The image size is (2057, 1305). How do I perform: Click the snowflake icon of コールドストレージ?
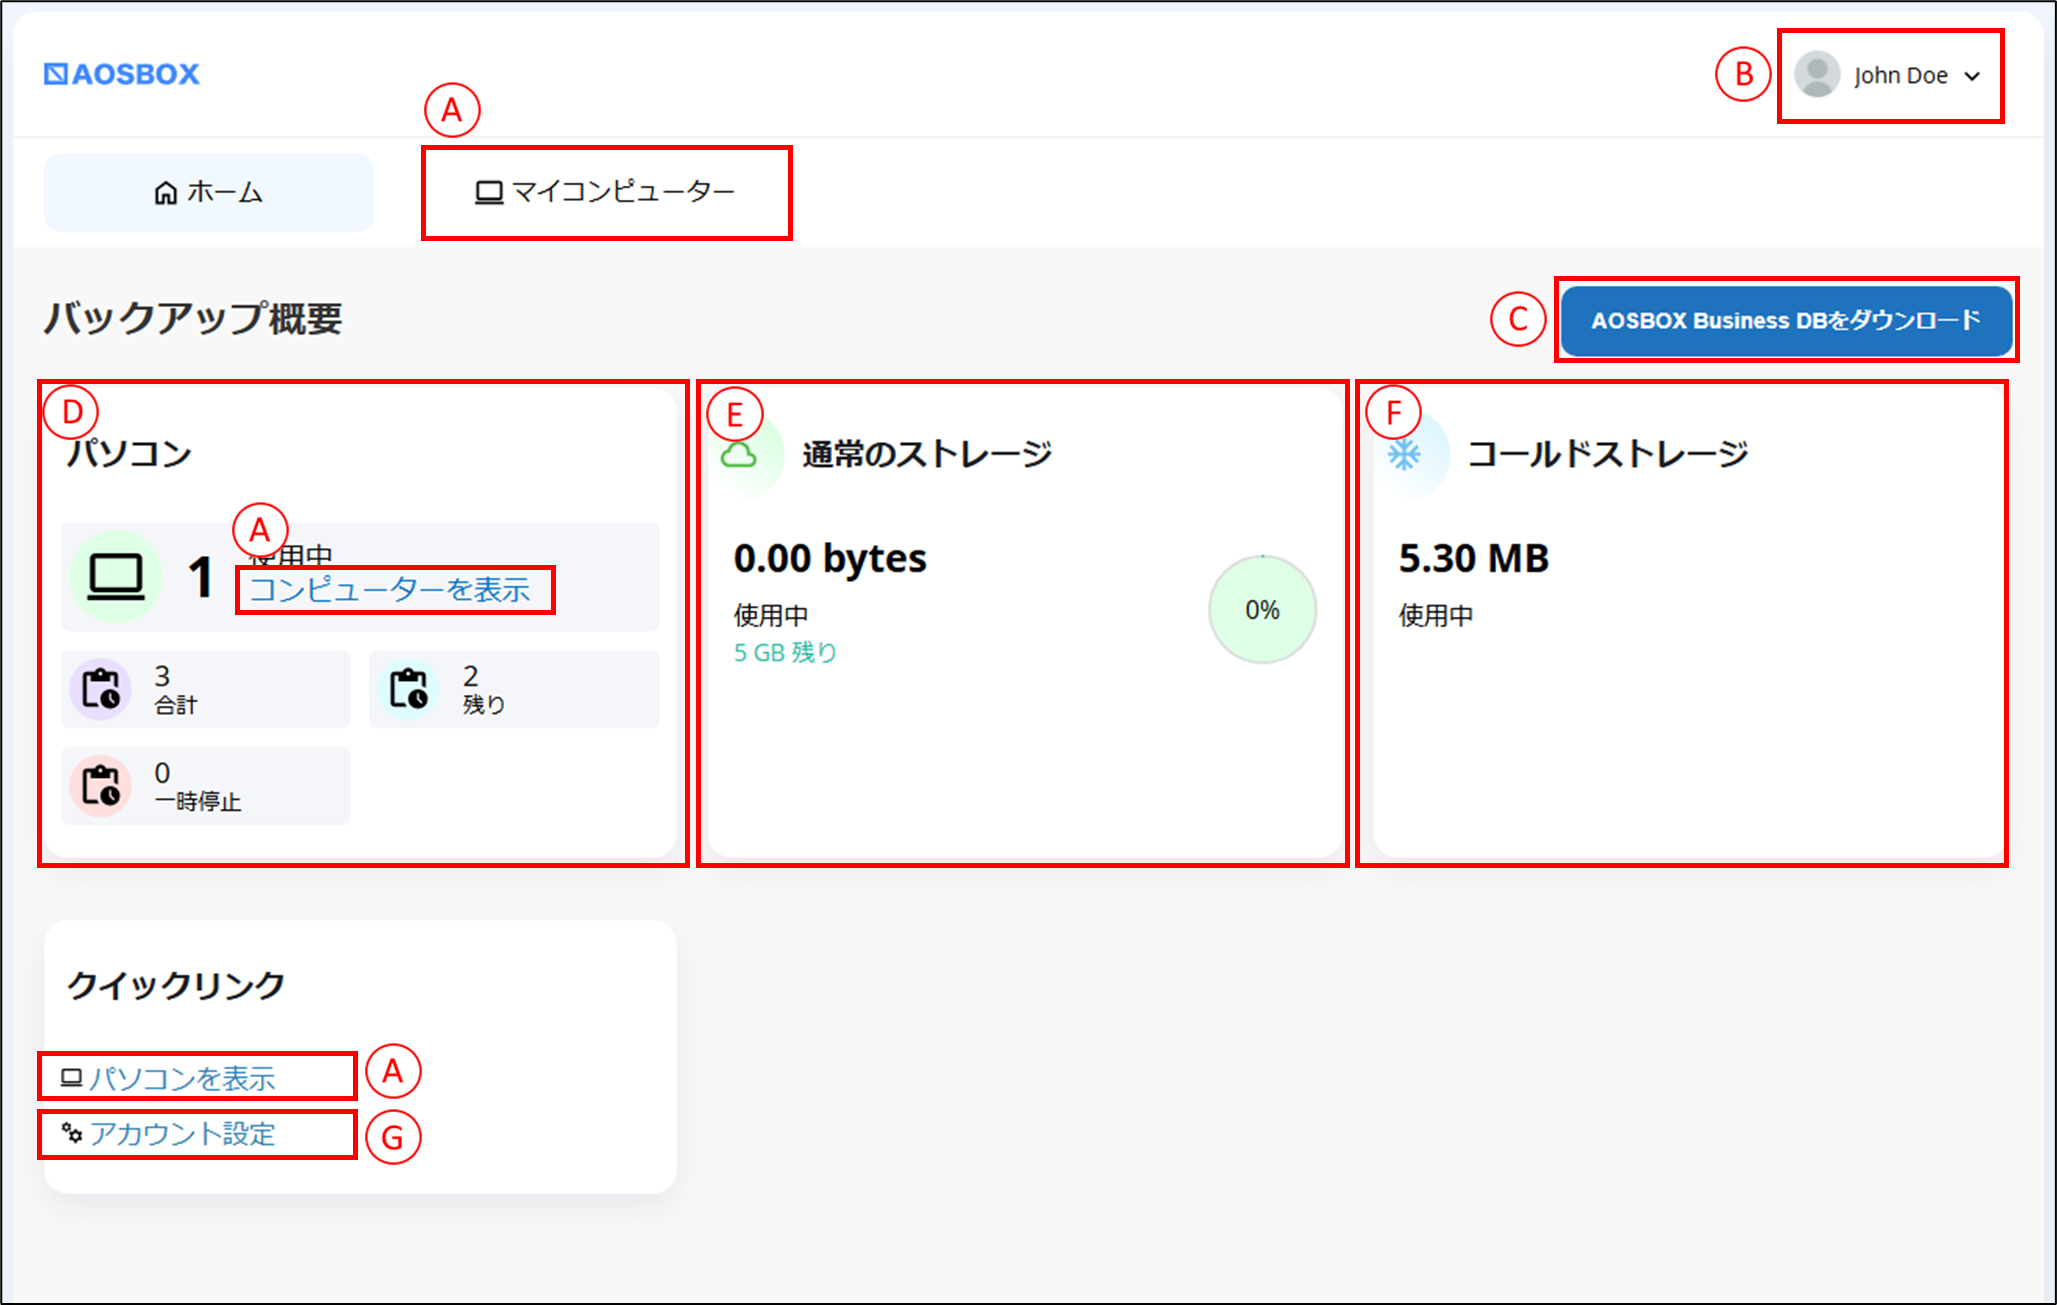tap(1404, 455)
